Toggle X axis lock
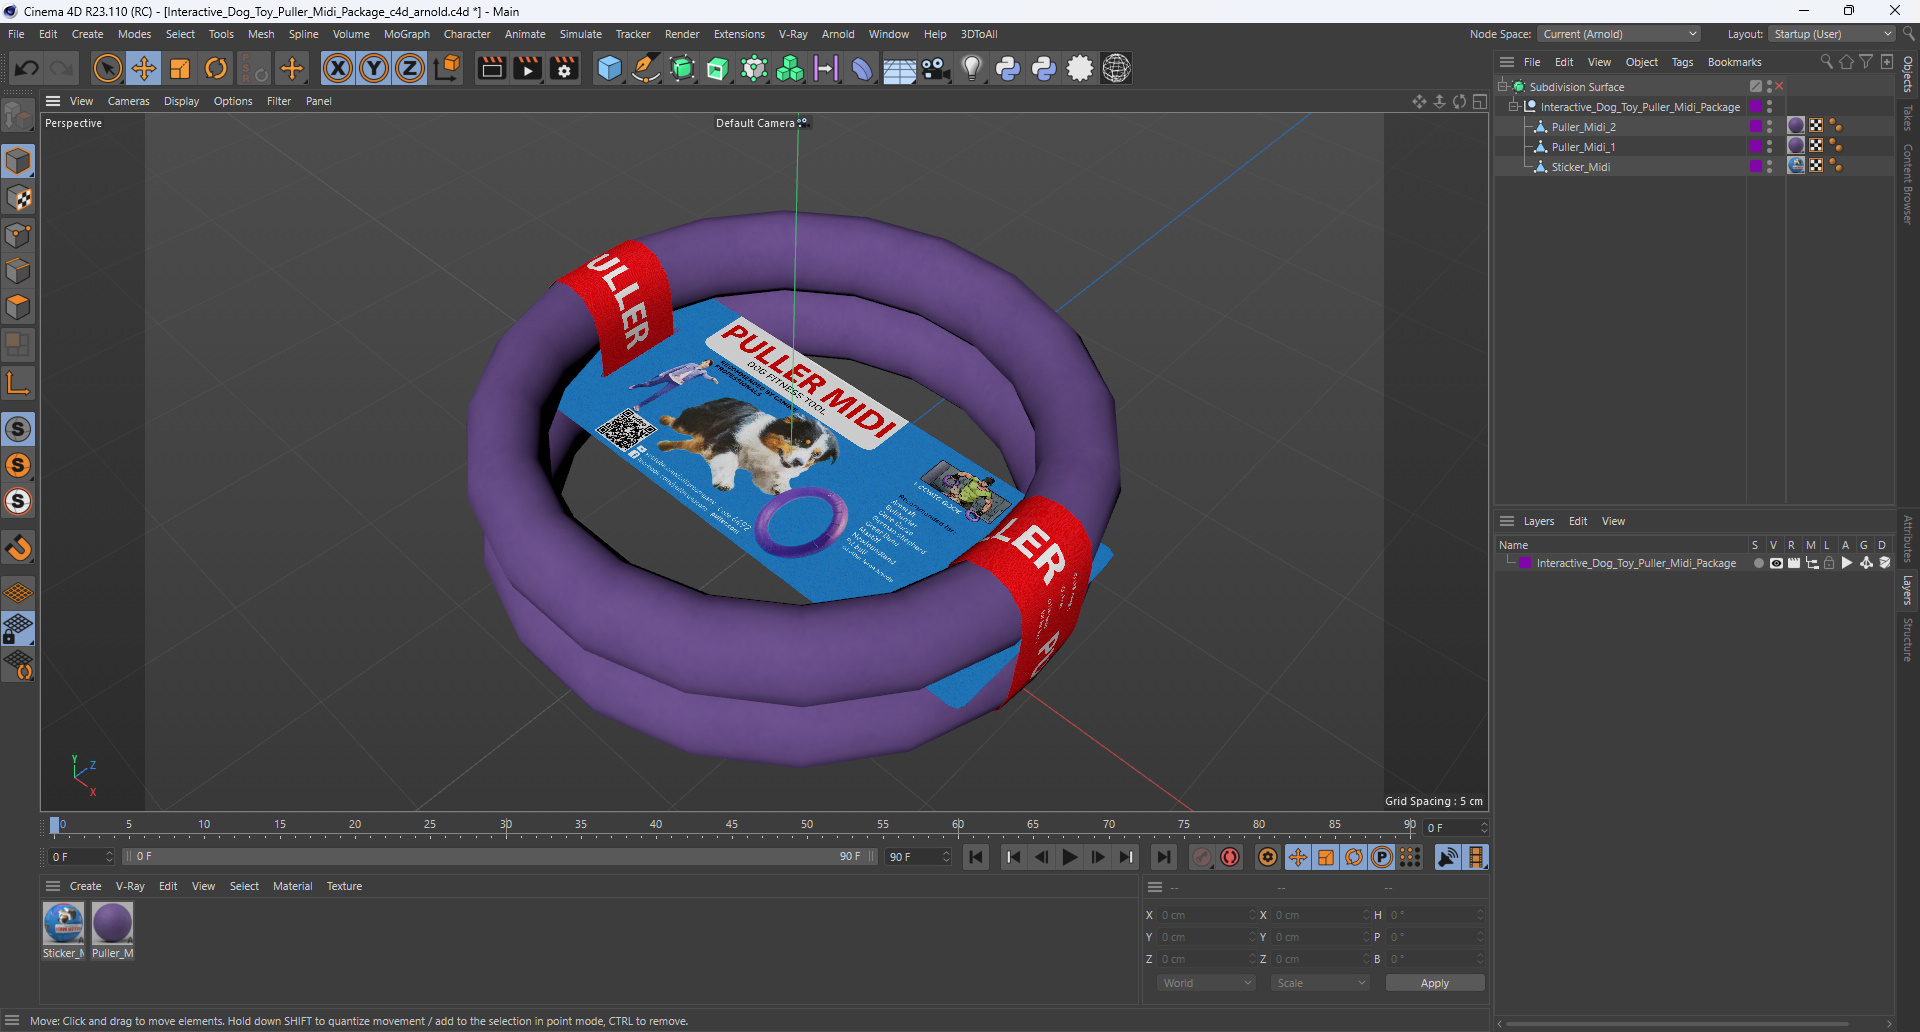Viewport: 1920px width, 1032px height. tap(338, 68)
